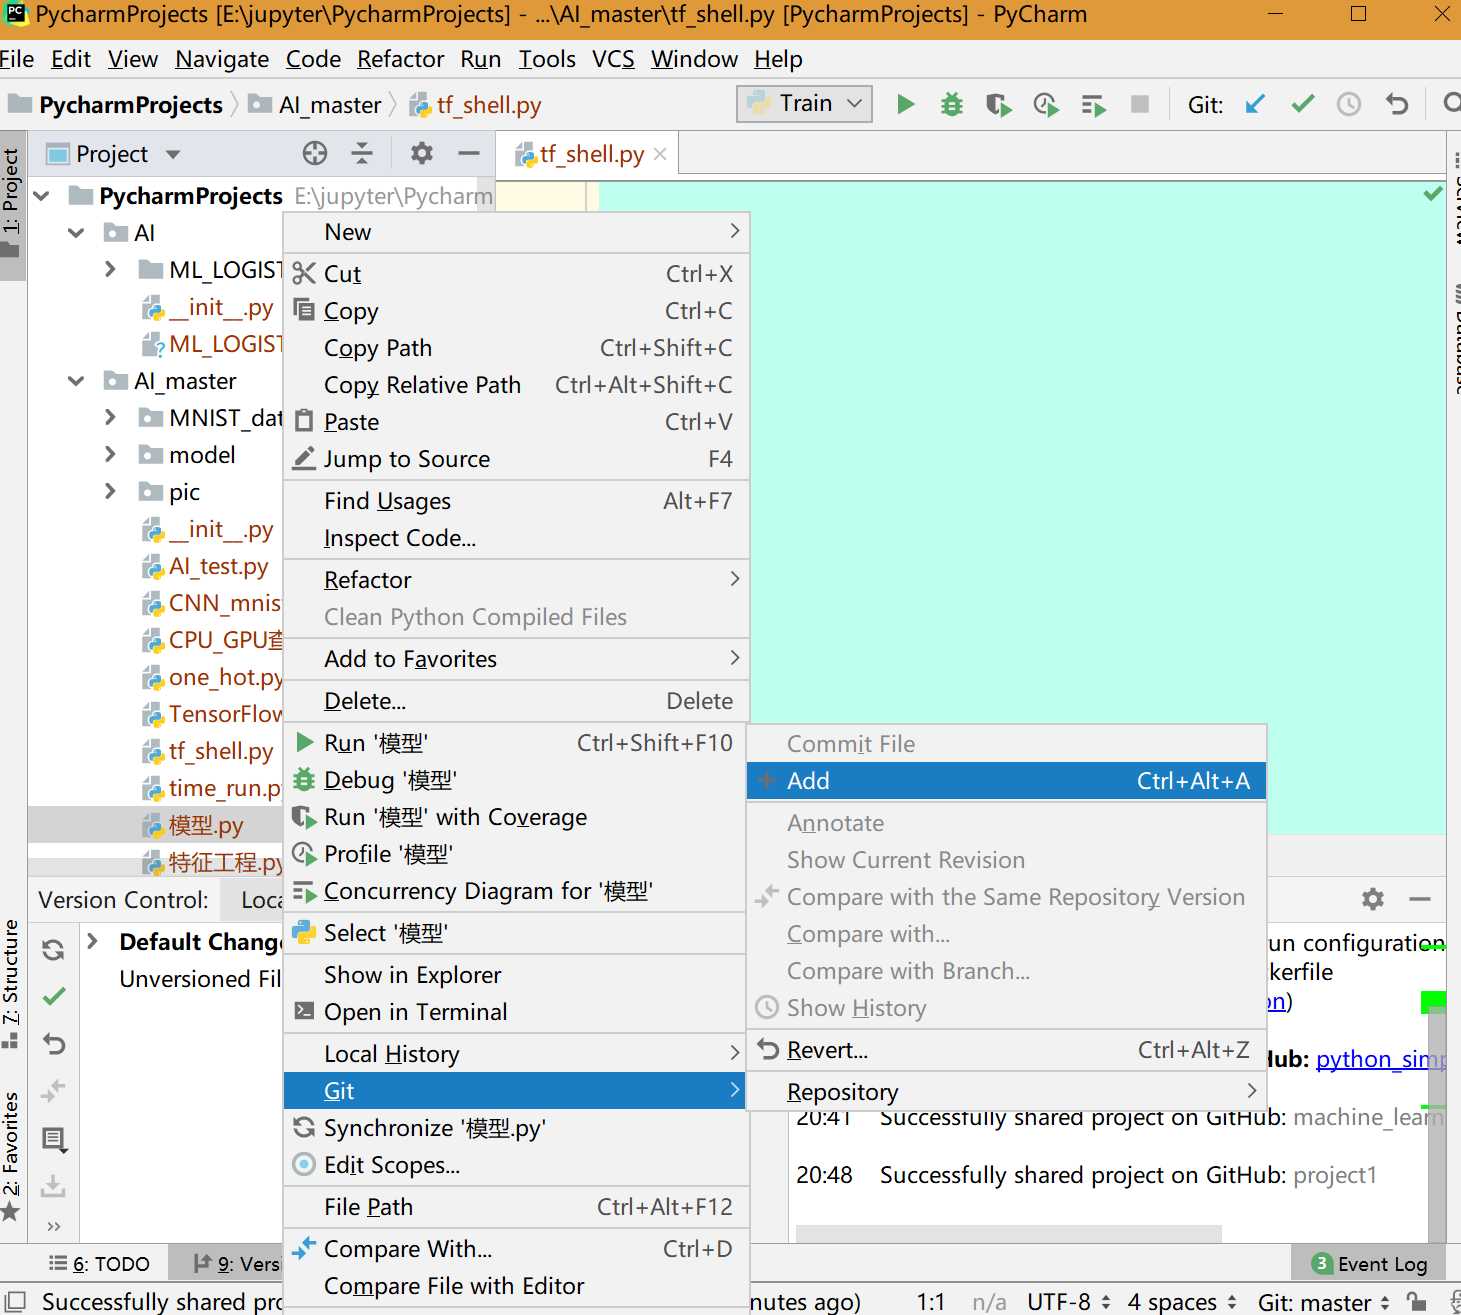Click the python_simp GitHub link
1461x1315 pixels.
1380,1059
